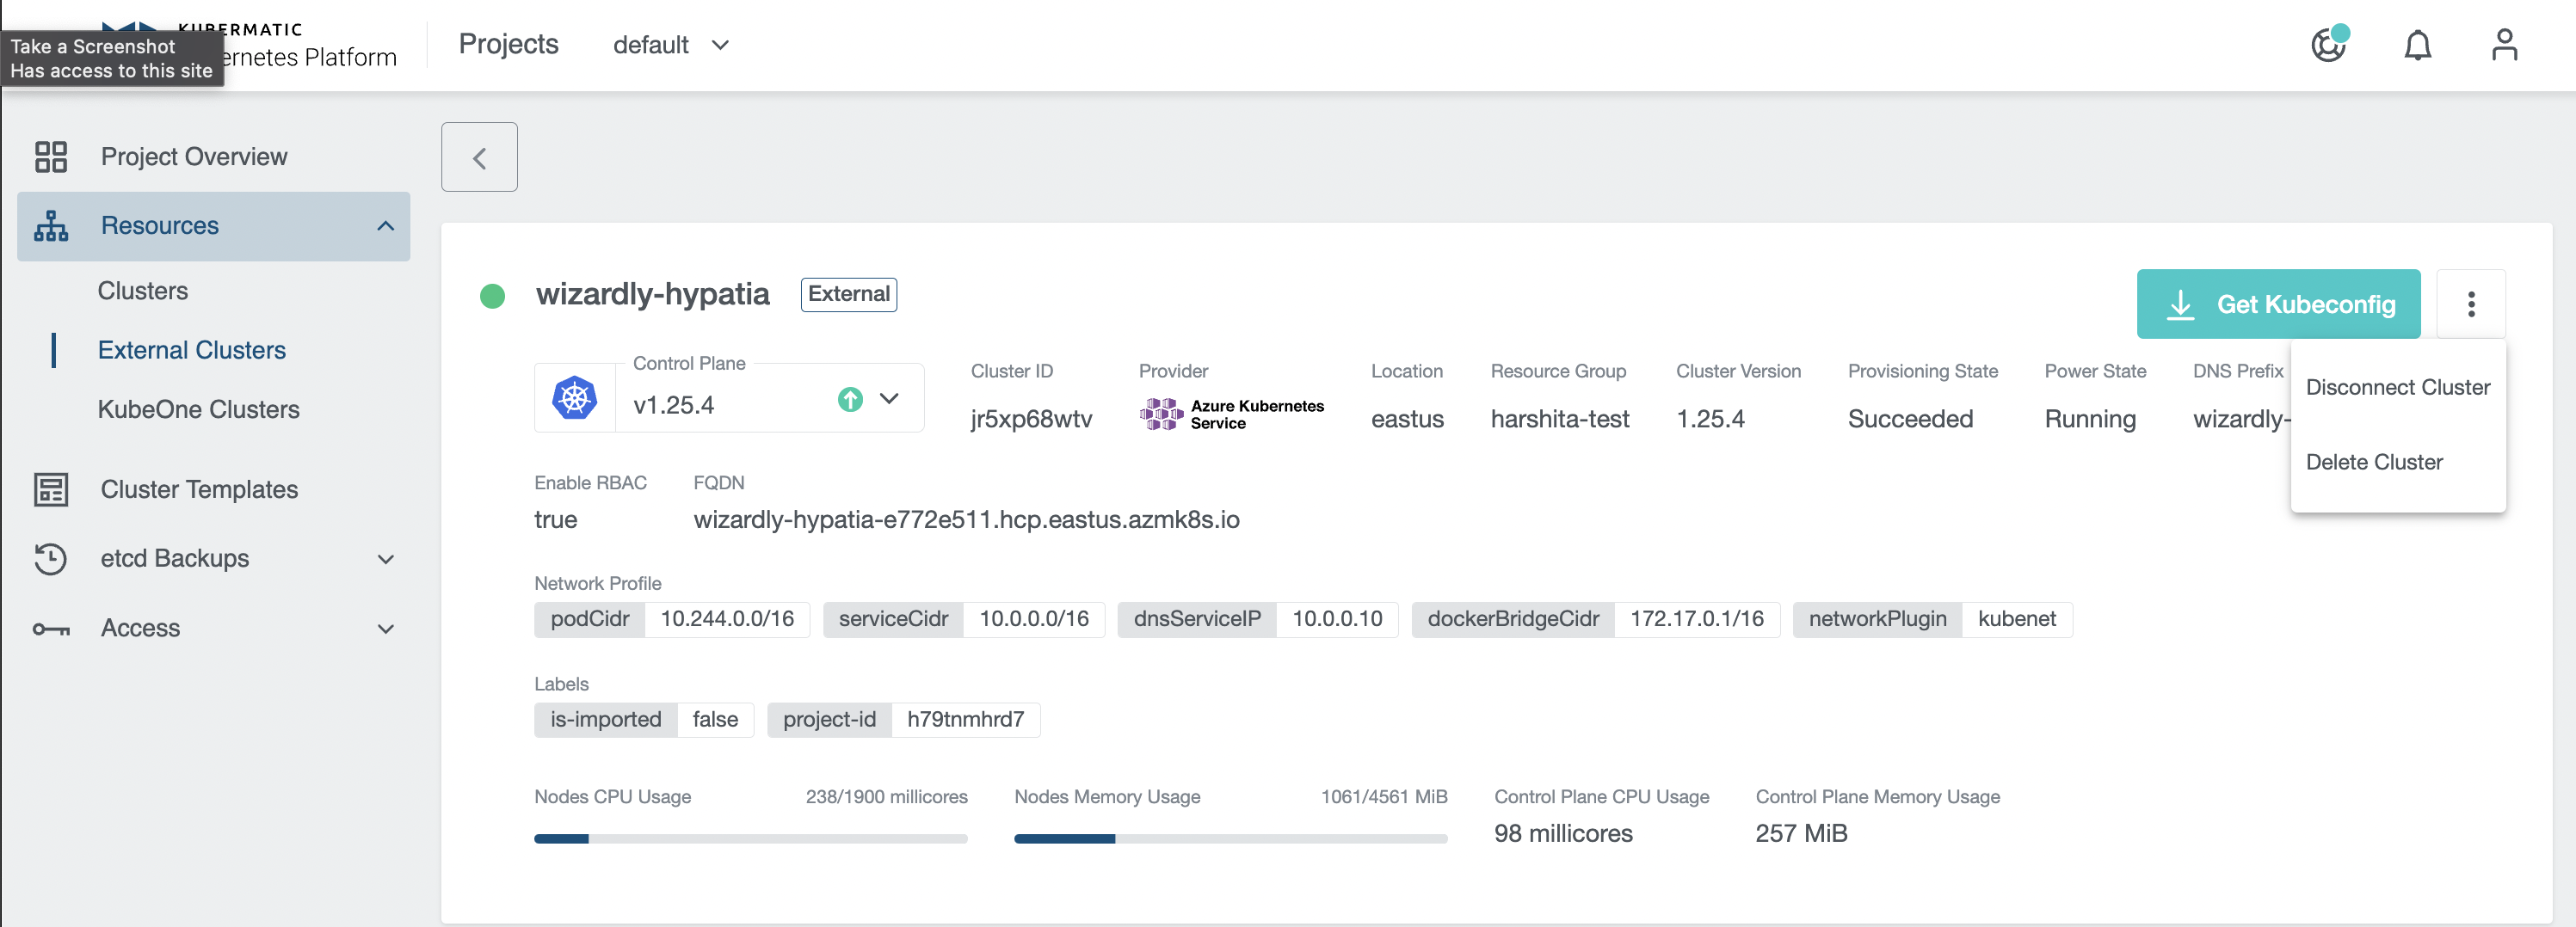
Task: Click the green control plane upgrade arrow
Action: (849, 399)
